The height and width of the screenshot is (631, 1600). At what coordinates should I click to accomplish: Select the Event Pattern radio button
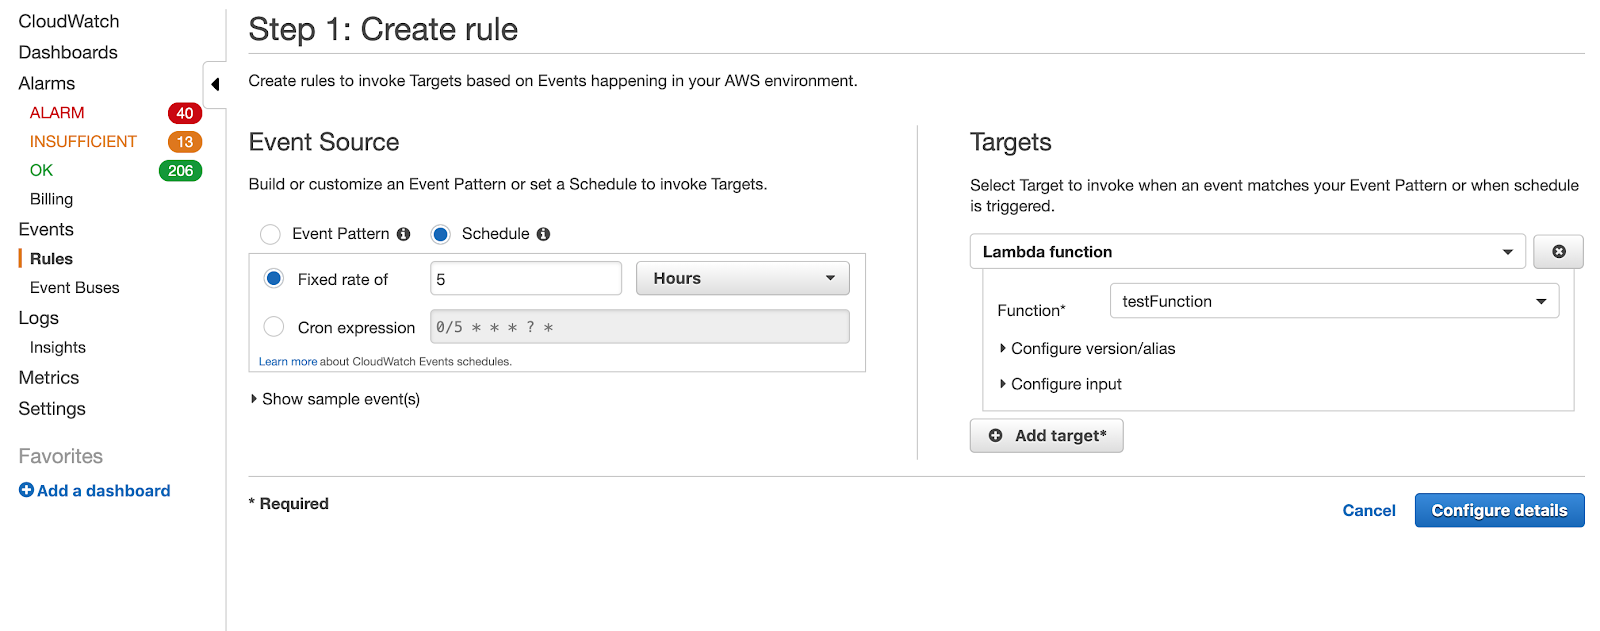click(x=270, y=234)
